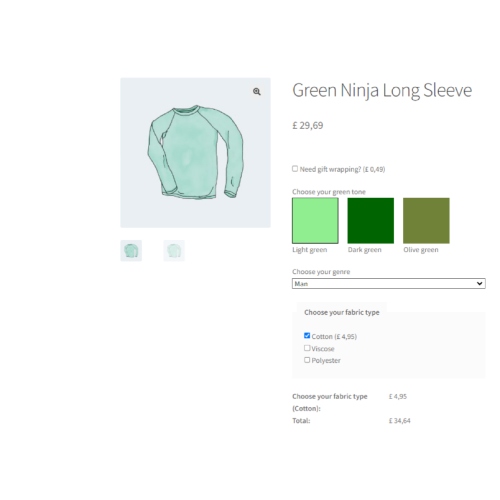Pick the Light green color swatch

tap(315, 221)
